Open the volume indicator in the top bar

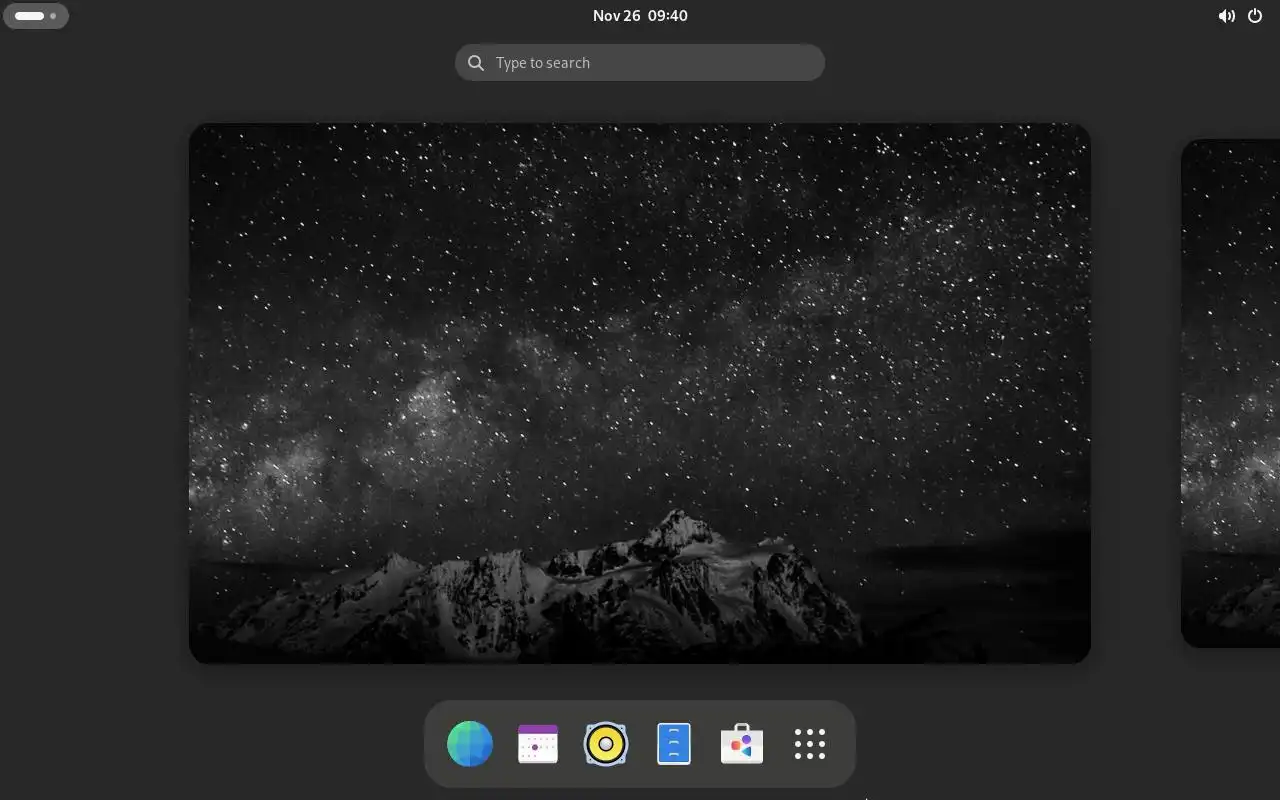[1226, 16]
